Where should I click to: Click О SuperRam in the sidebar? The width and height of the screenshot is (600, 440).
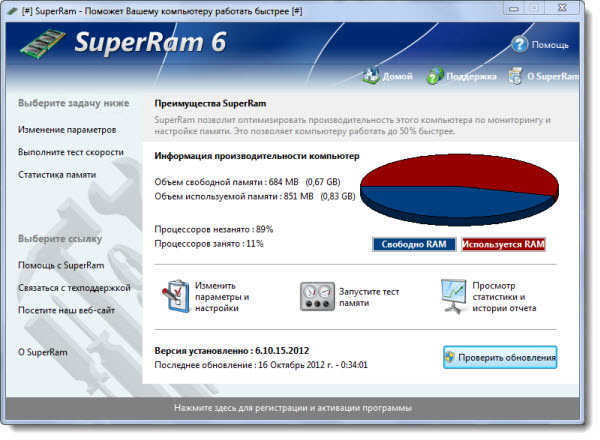coord(42,352)
